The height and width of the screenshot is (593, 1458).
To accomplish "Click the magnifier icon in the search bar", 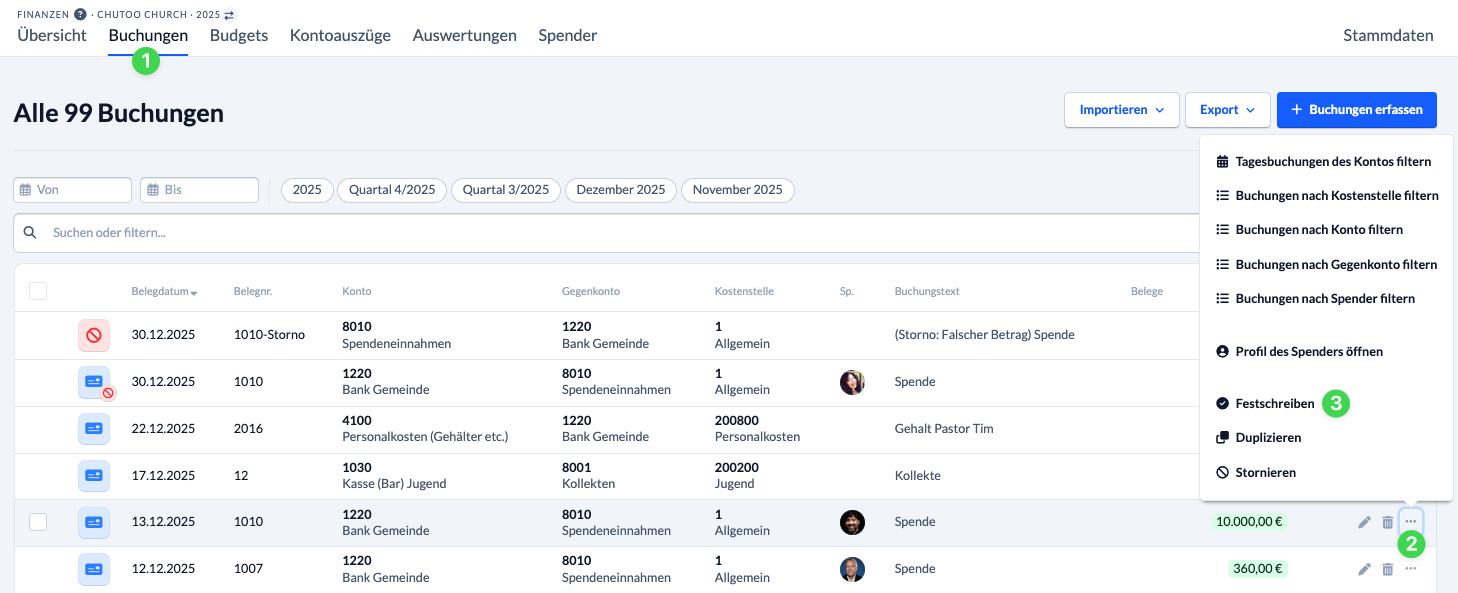I will [x=30, y=232].
